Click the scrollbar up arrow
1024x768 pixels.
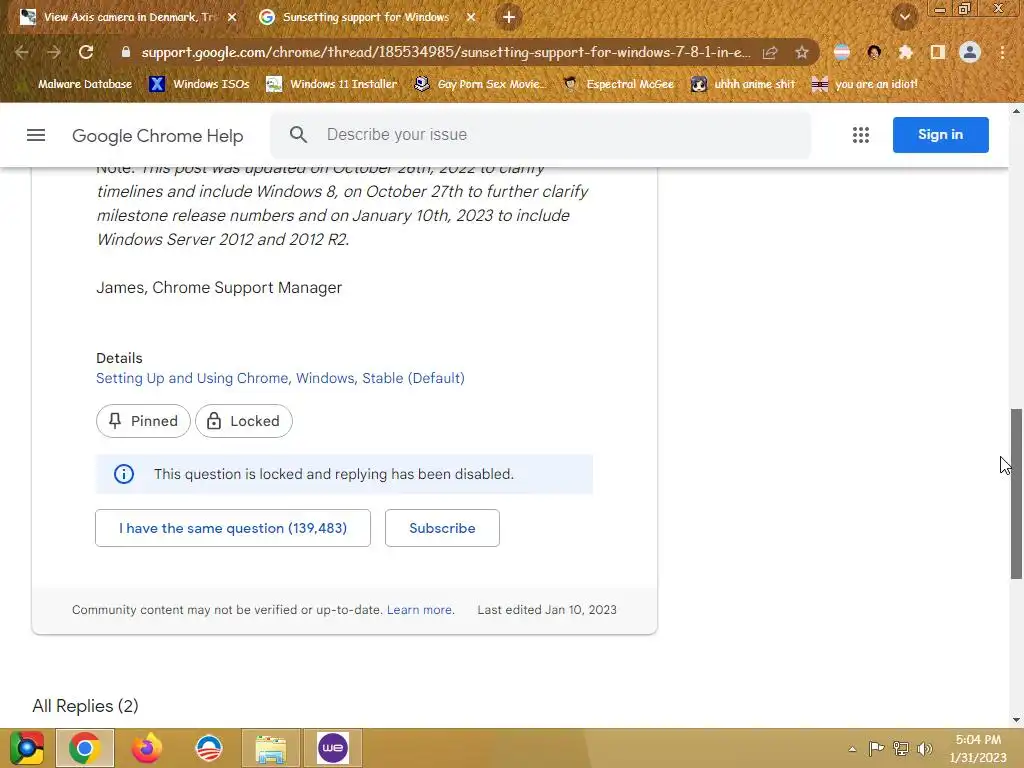[x=1016, y=111]
